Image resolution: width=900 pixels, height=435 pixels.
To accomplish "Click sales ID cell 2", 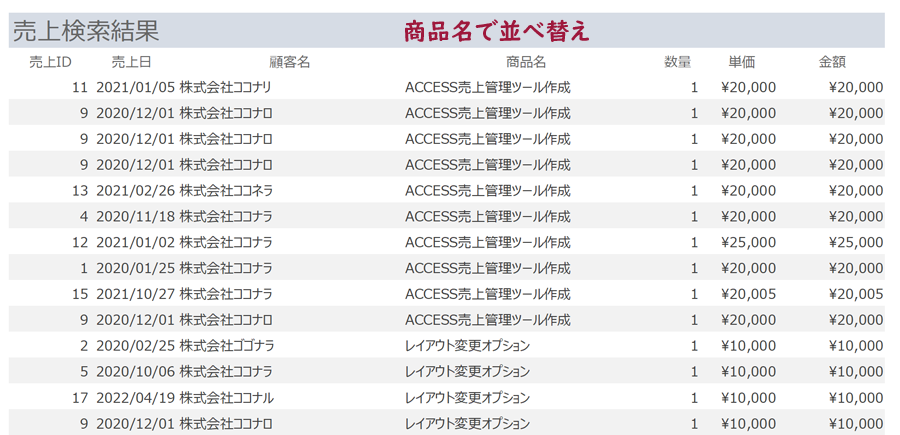I will pos(84,345).
